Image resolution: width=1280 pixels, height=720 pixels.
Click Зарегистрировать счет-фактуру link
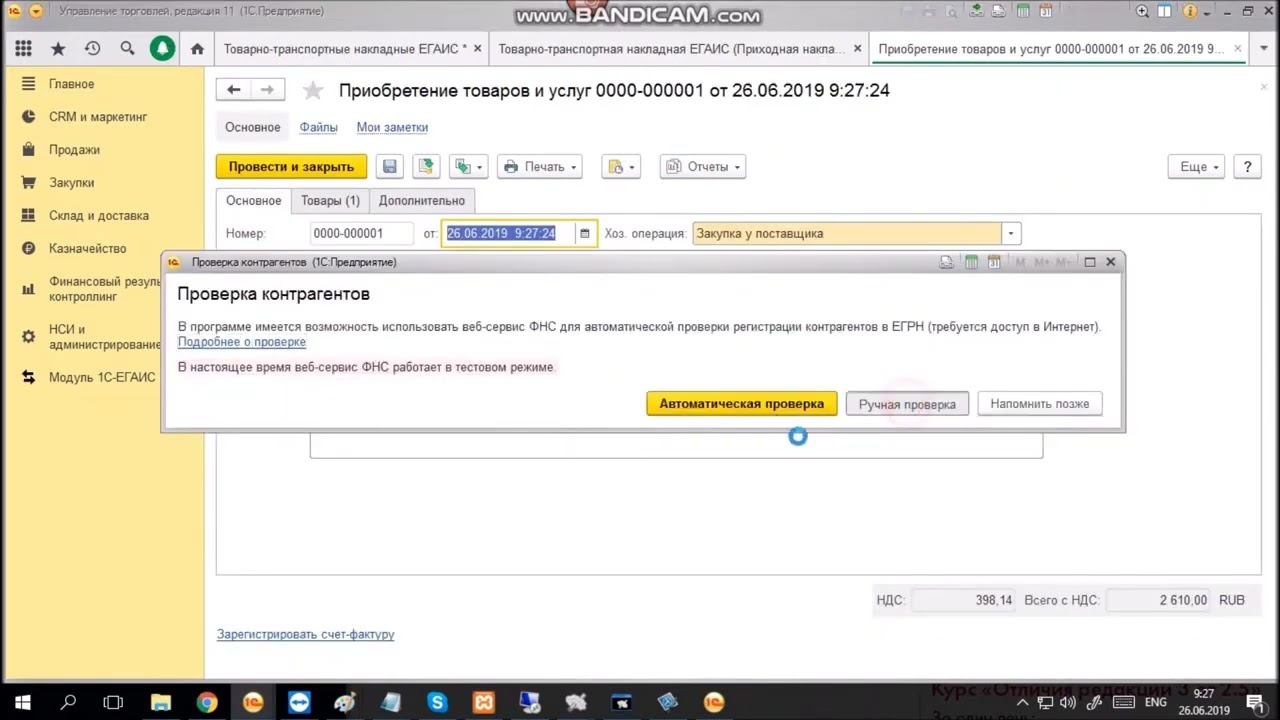tap(306, 634)
